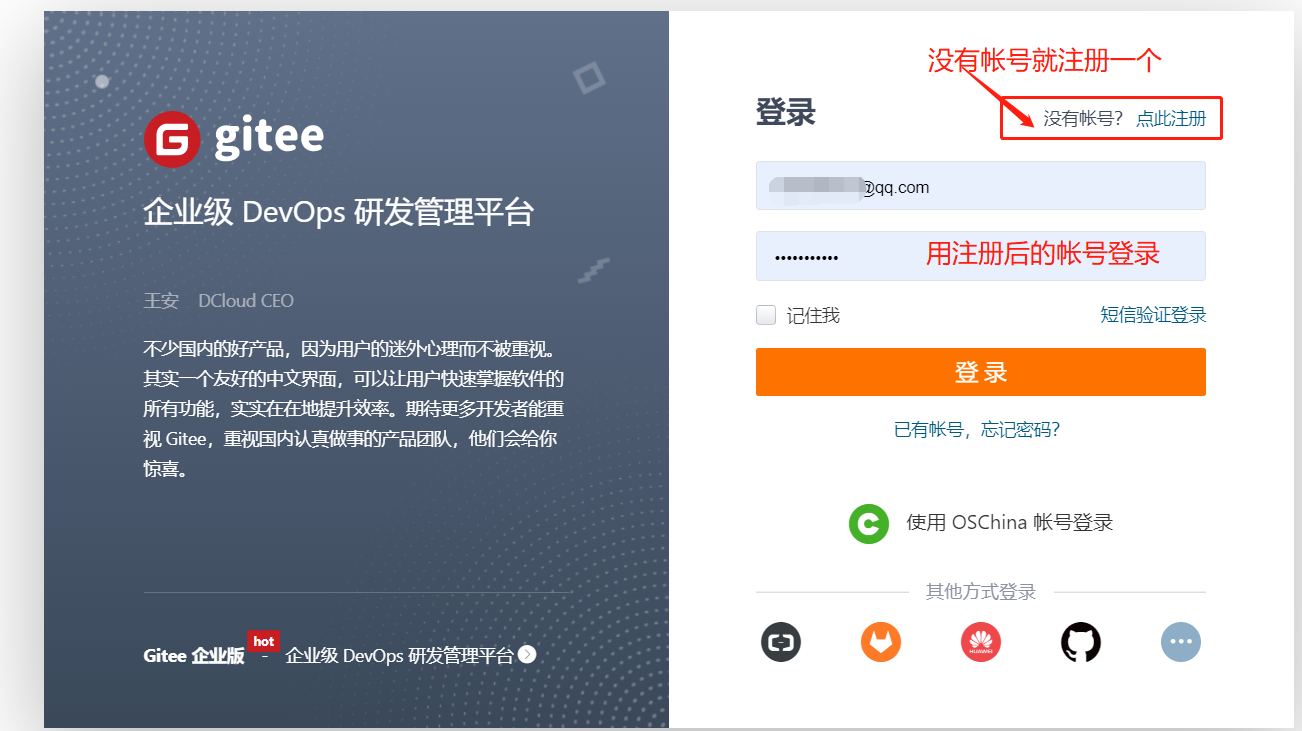Enable the 记住我 checkbox
The image size is (1302, 731).
[x=766, y=316]
